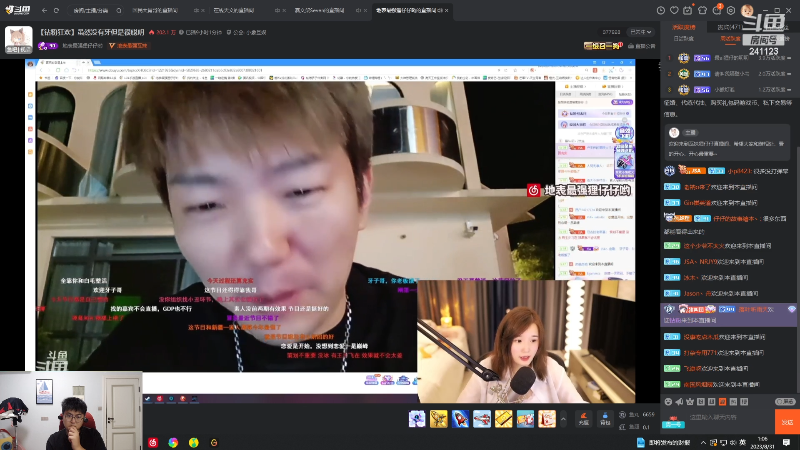Send the rocket gift

(460, 419)
